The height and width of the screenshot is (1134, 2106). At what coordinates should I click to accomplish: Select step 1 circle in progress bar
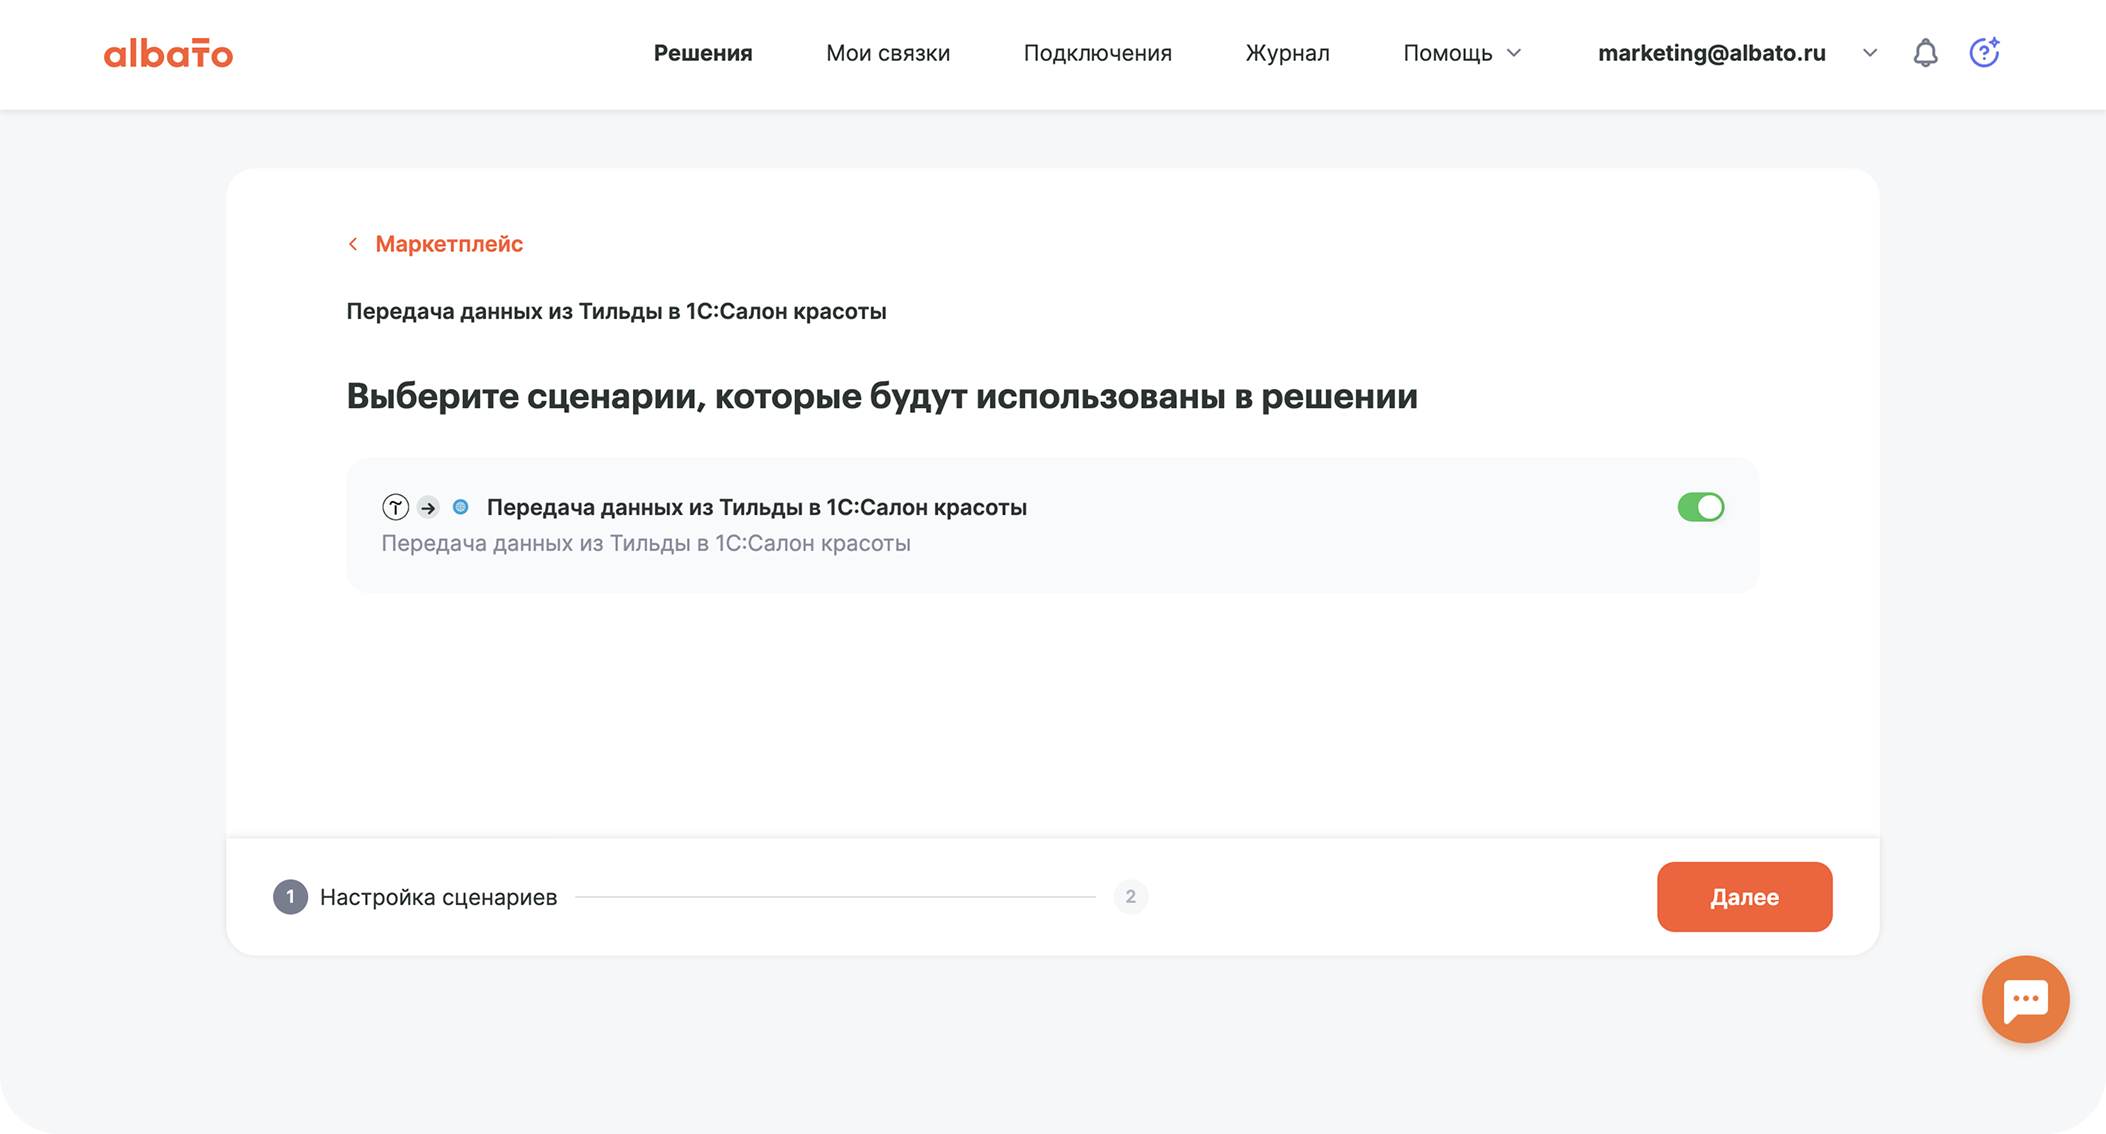click(290, 897)
